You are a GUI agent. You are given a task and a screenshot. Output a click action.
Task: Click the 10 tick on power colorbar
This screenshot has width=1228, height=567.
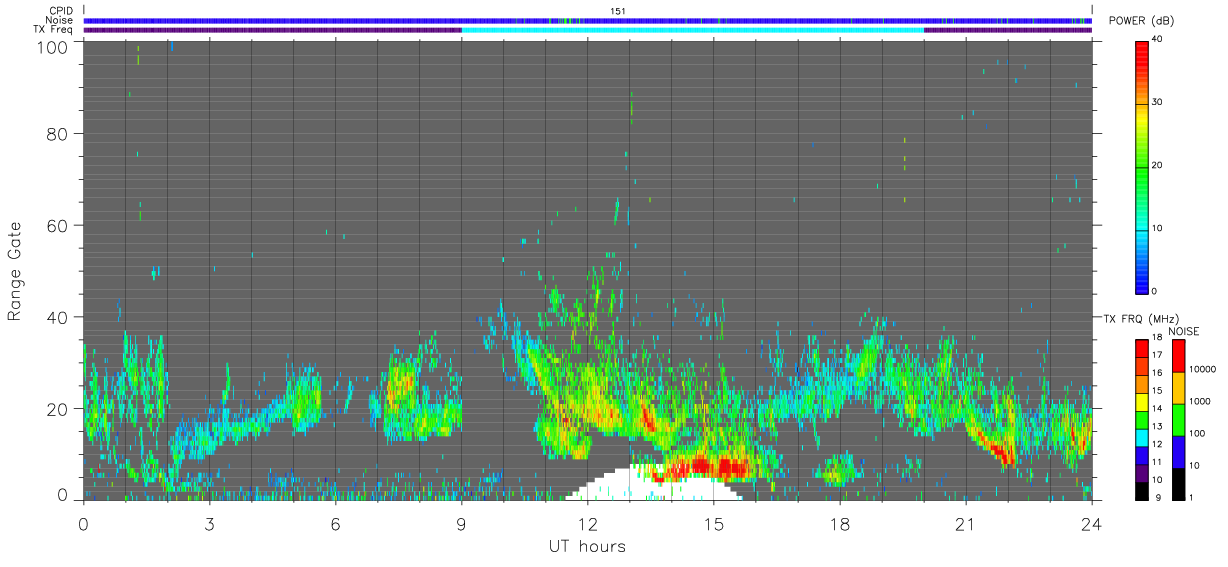click(x=1157, y=229)
